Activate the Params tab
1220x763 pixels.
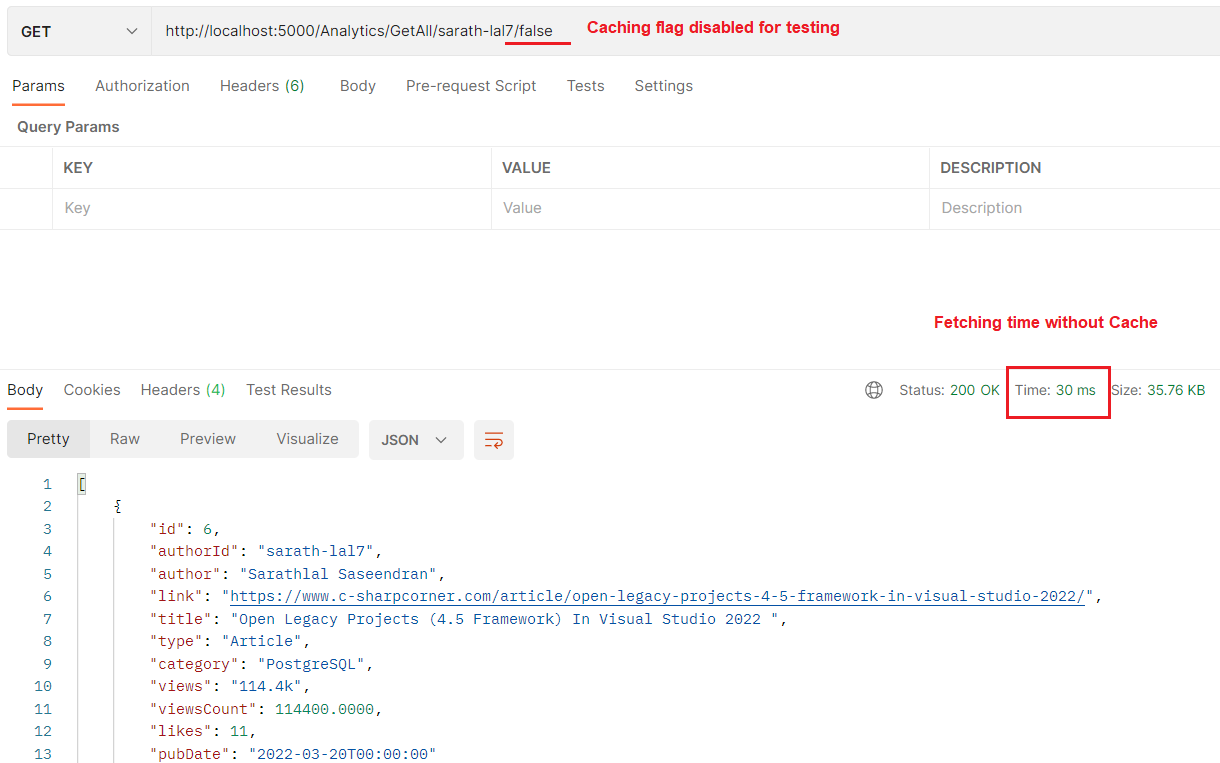point(38,86)
